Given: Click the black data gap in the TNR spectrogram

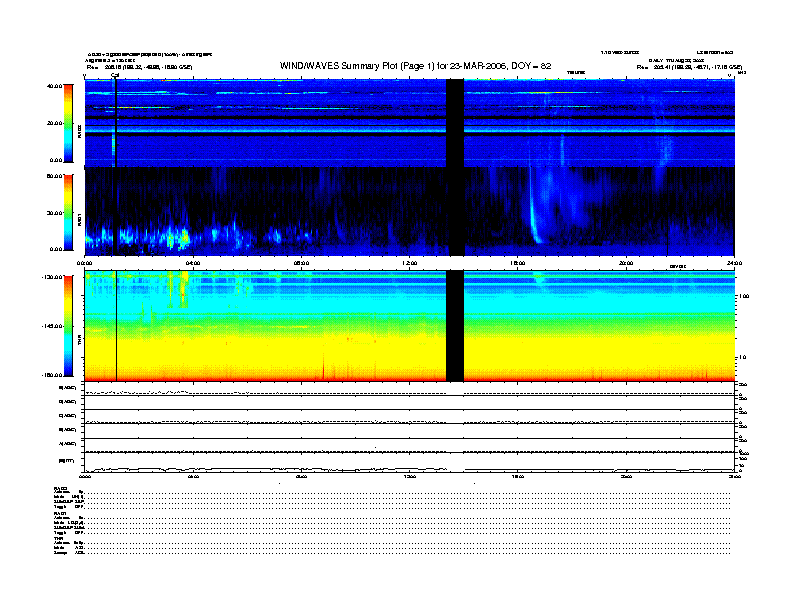Looking at the screenshot, I should [455, 326].
